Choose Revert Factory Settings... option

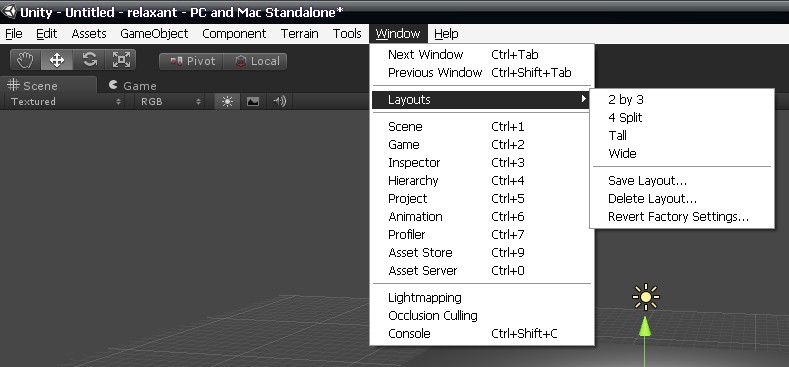(682, 216)
